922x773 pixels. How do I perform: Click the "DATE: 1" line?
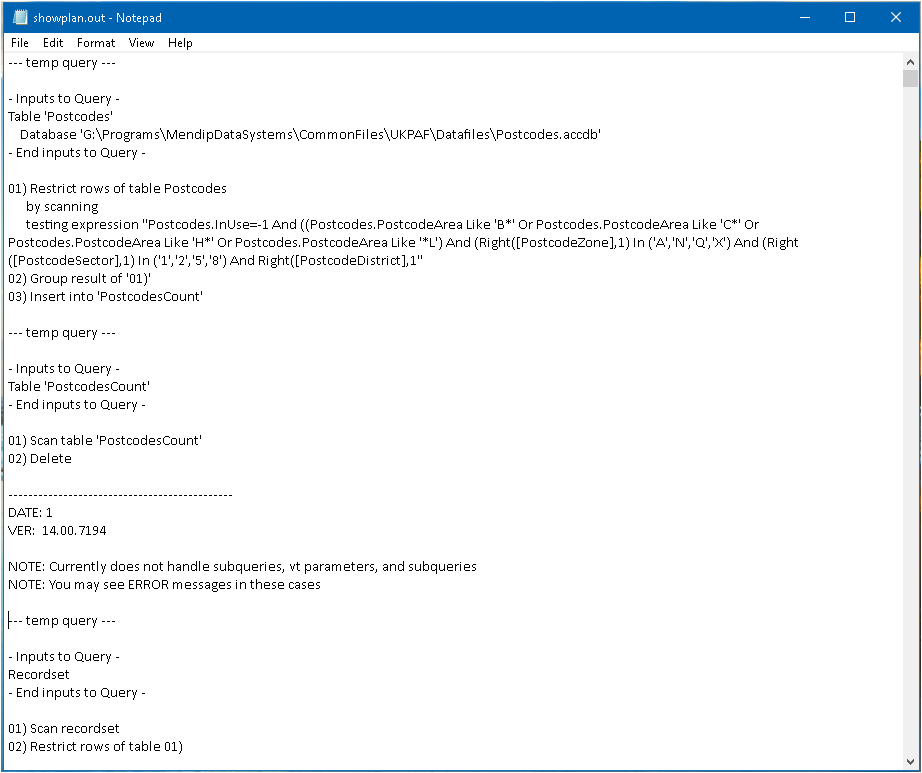[30, 513]
